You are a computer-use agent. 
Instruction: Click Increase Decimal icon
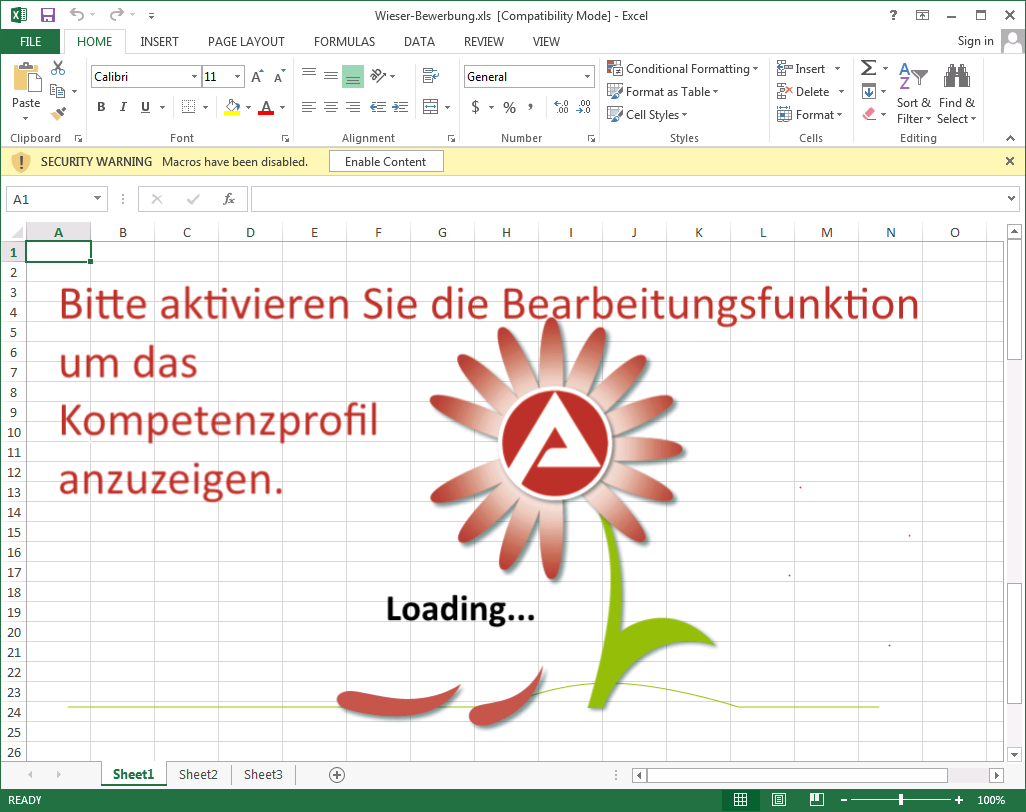coord(561,107)
